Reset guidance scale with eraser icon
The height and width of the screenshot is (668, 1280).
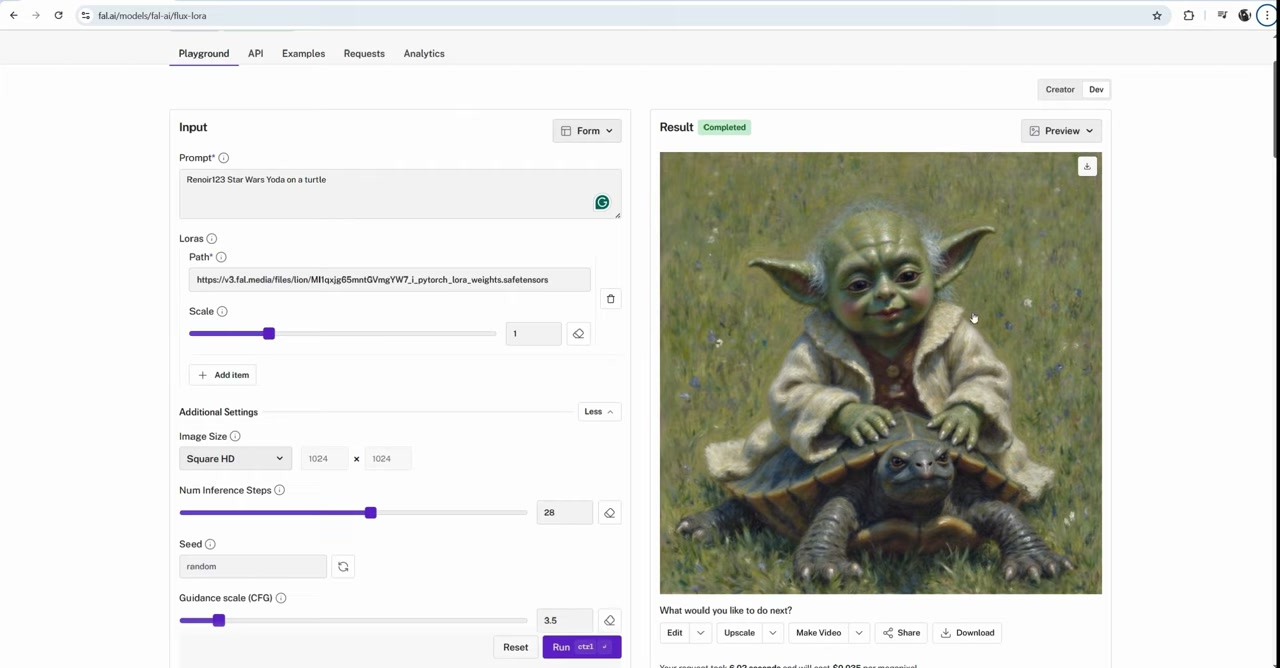(609, 621)
